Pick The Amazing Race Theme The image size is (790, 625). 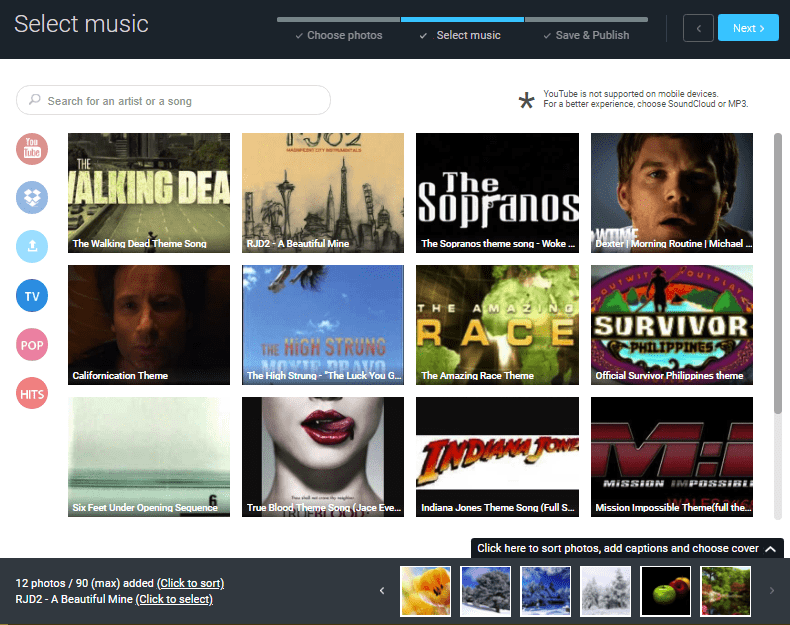pyautogui.click(x=497, y=325)
